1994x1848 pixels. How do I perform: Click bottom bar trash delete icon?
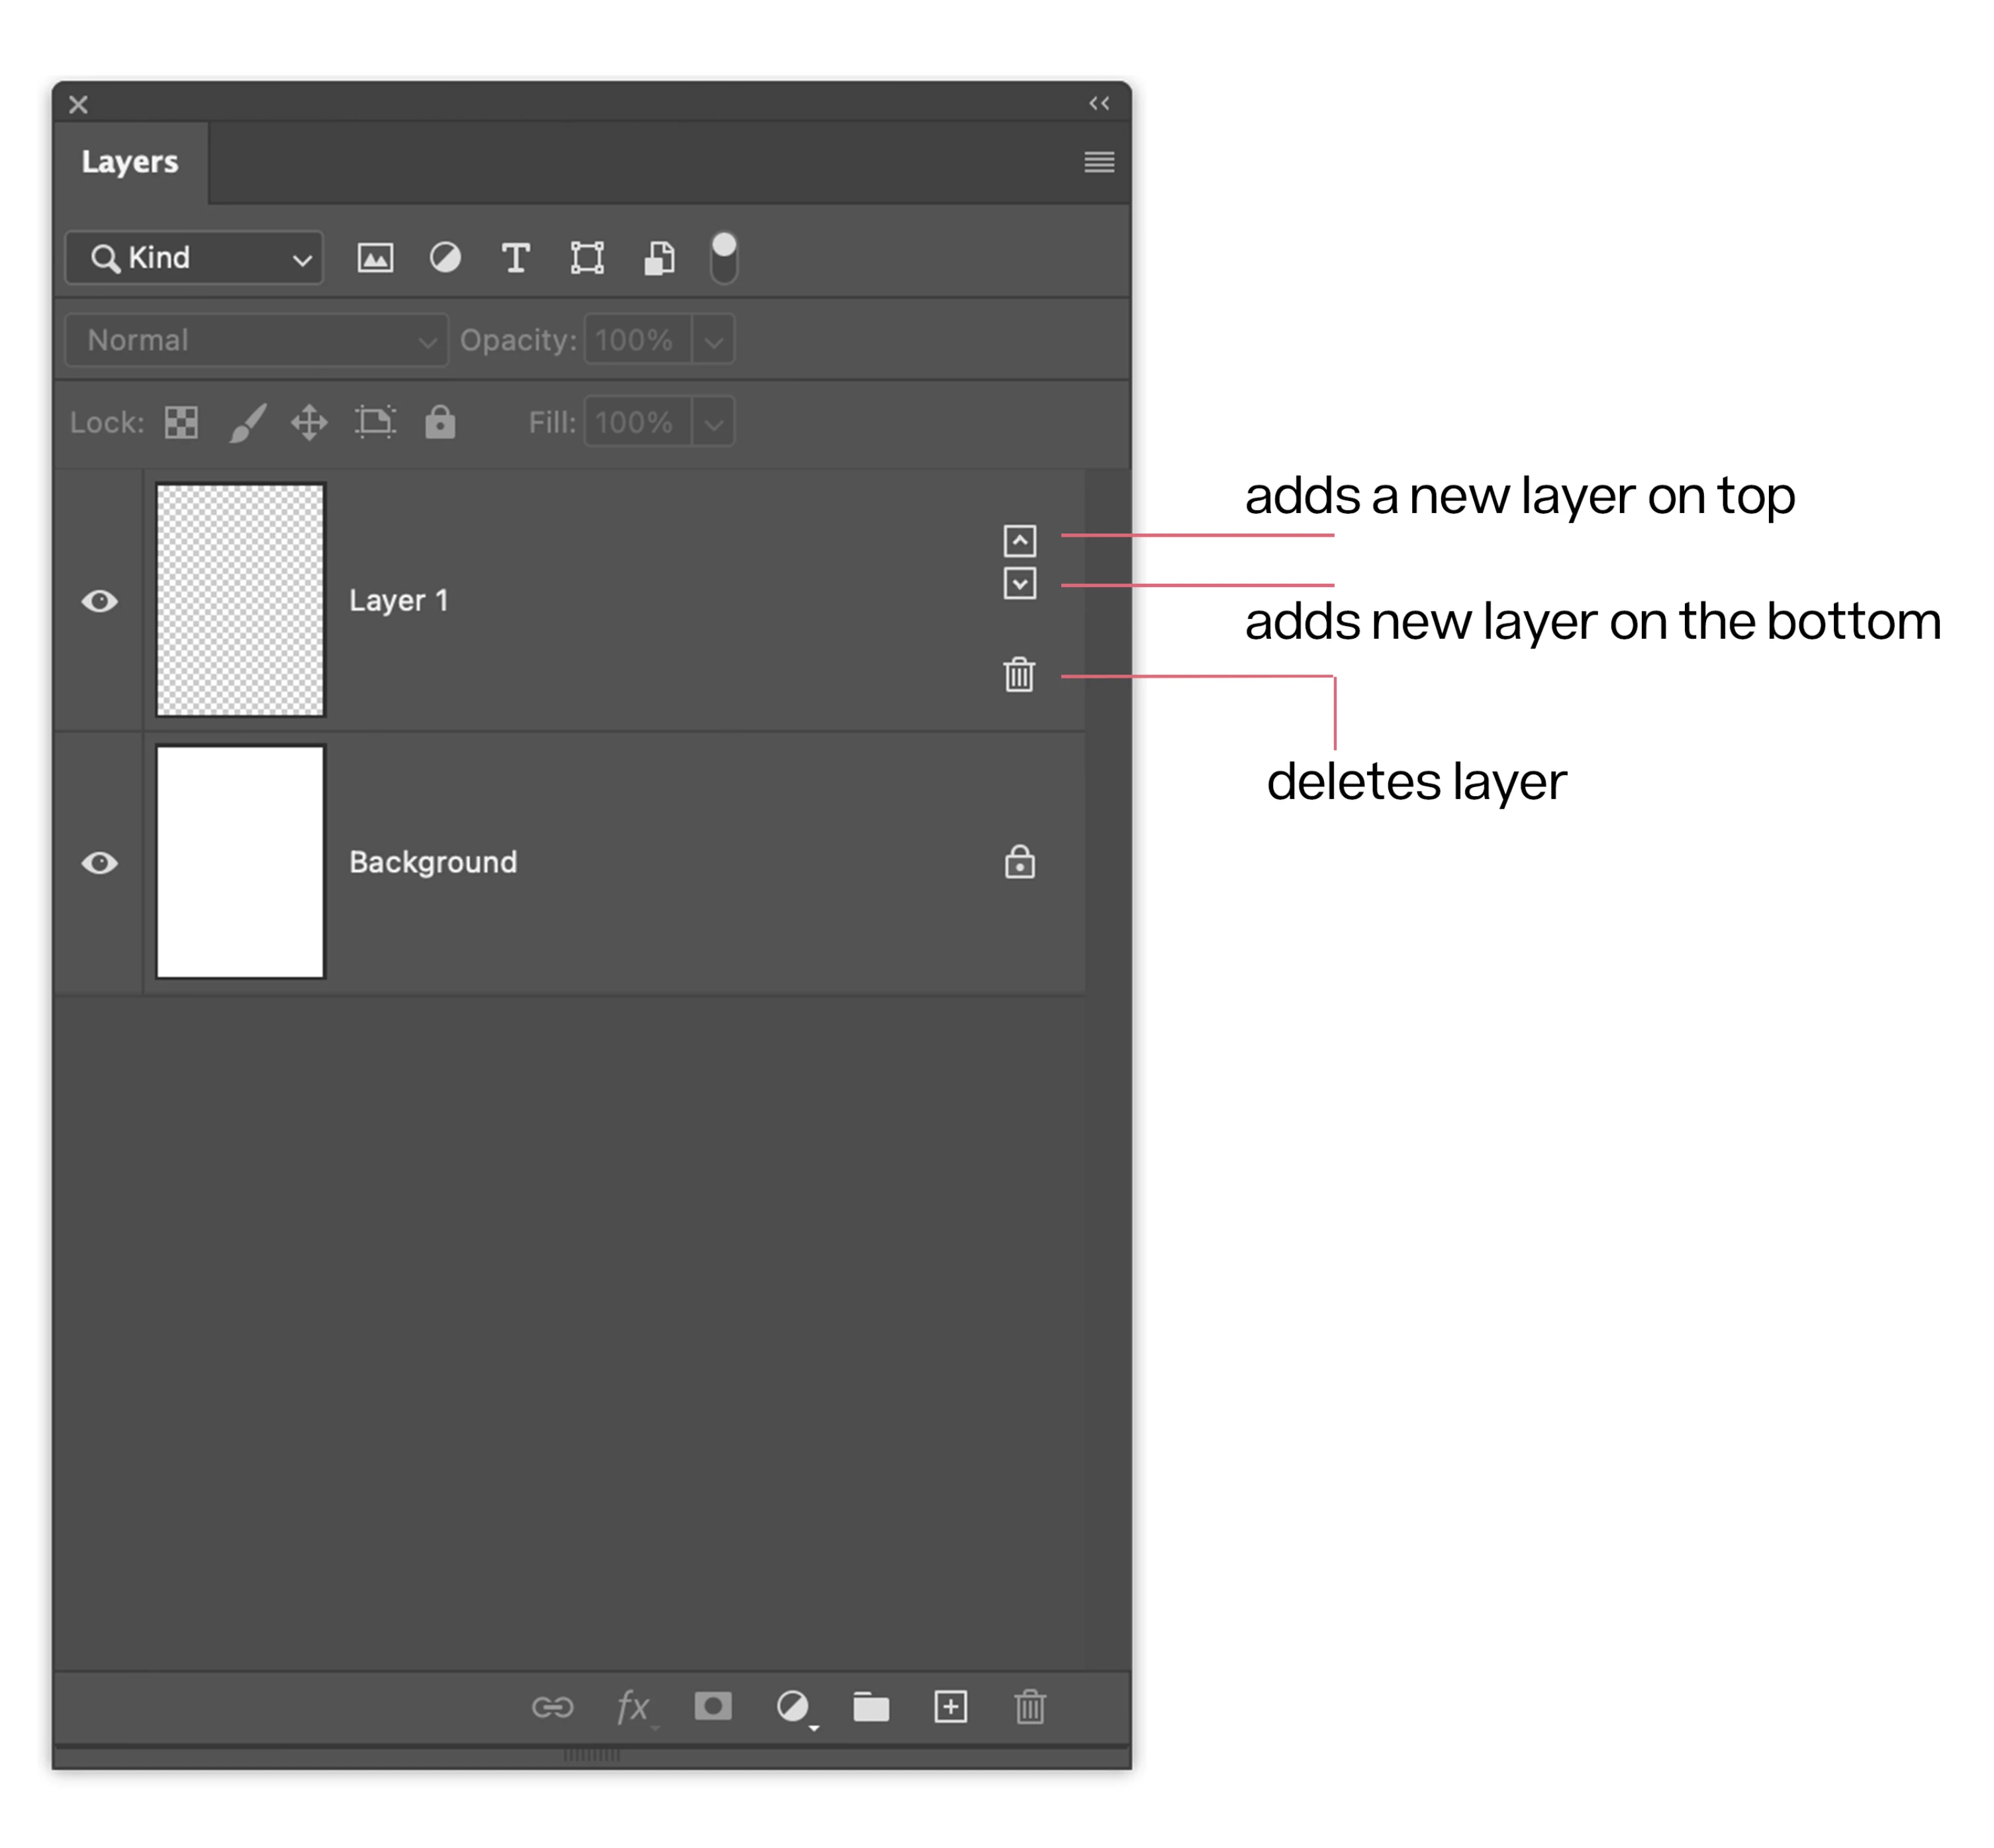pyautogui.click(x=1029, y=1706)
